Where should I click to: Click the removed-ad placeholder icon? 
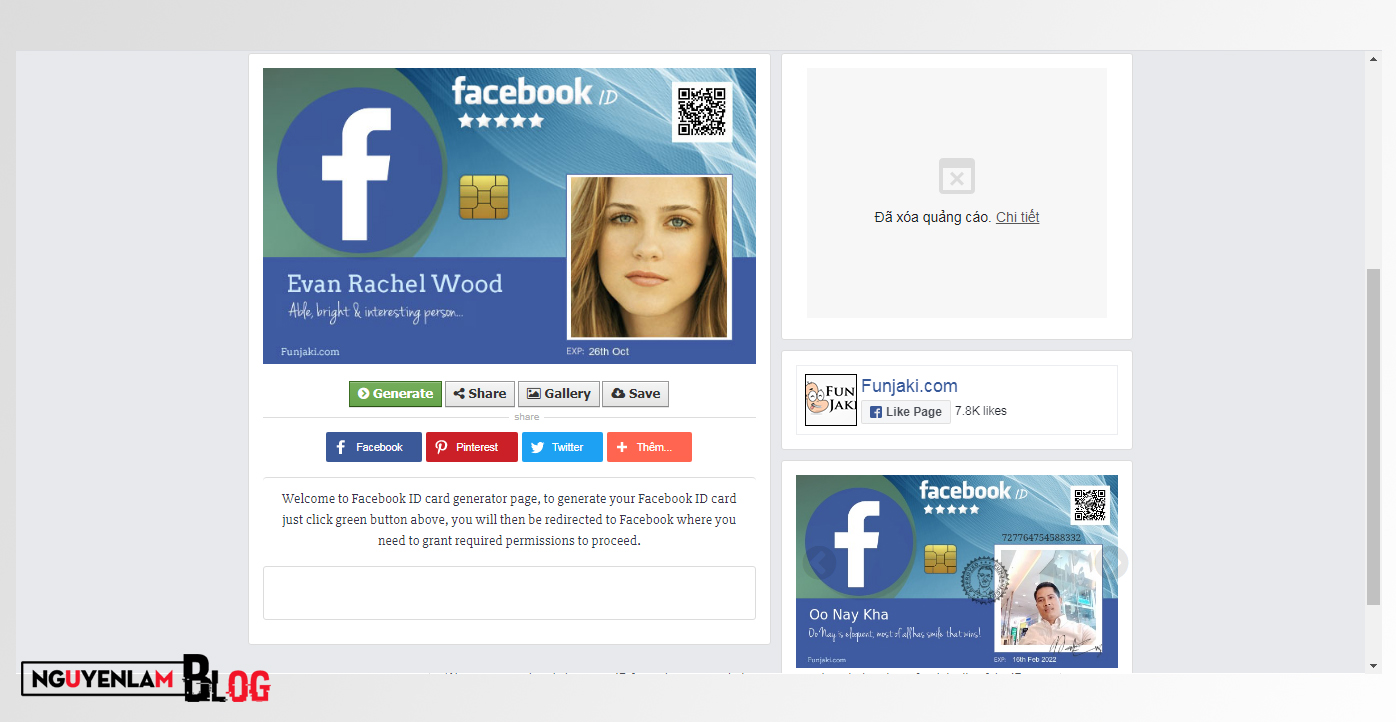pos(957,177)
